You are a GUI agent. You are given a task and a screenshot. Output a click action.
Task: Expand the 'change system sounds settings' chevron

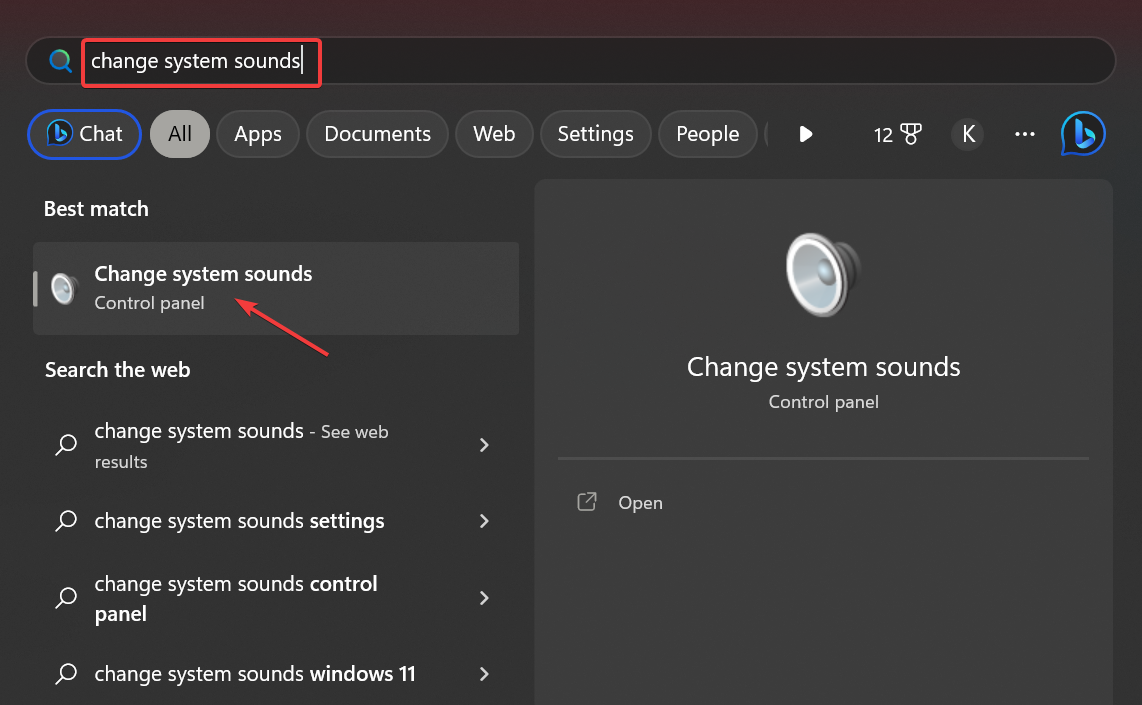(484, 521)
